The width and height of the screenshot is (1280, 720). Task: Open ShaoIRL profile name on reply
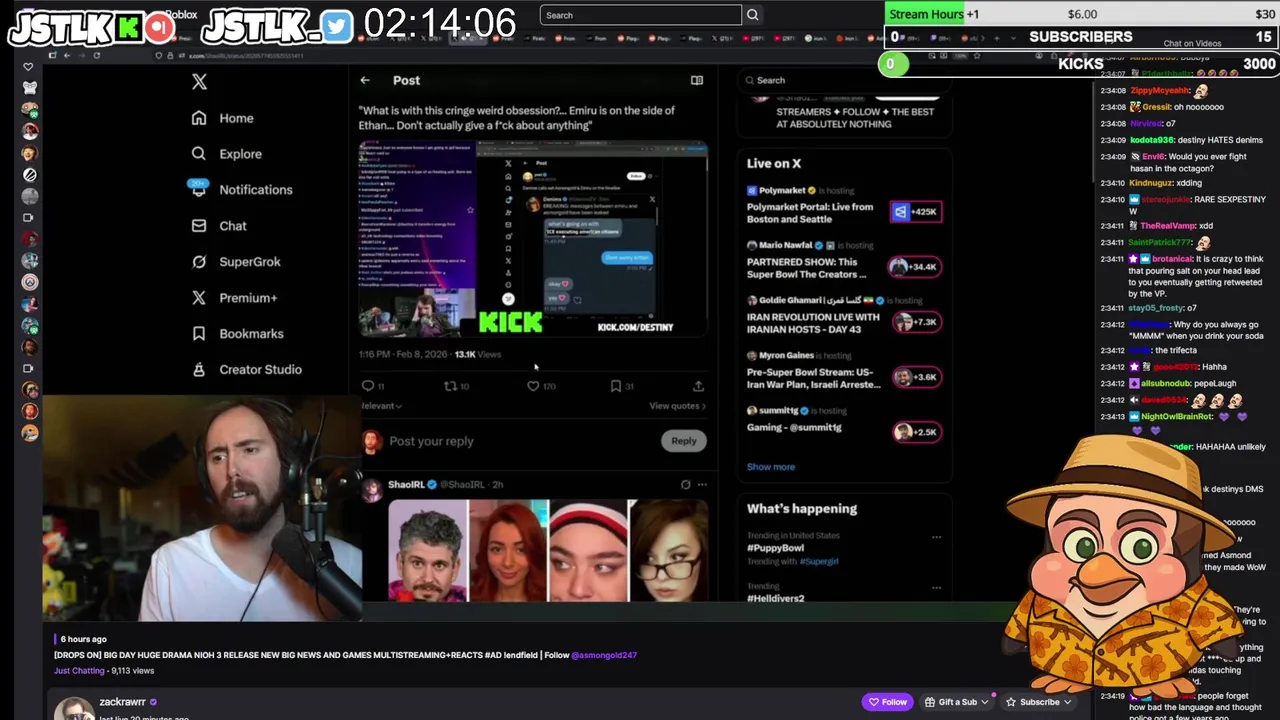click(x=406, y=485)
